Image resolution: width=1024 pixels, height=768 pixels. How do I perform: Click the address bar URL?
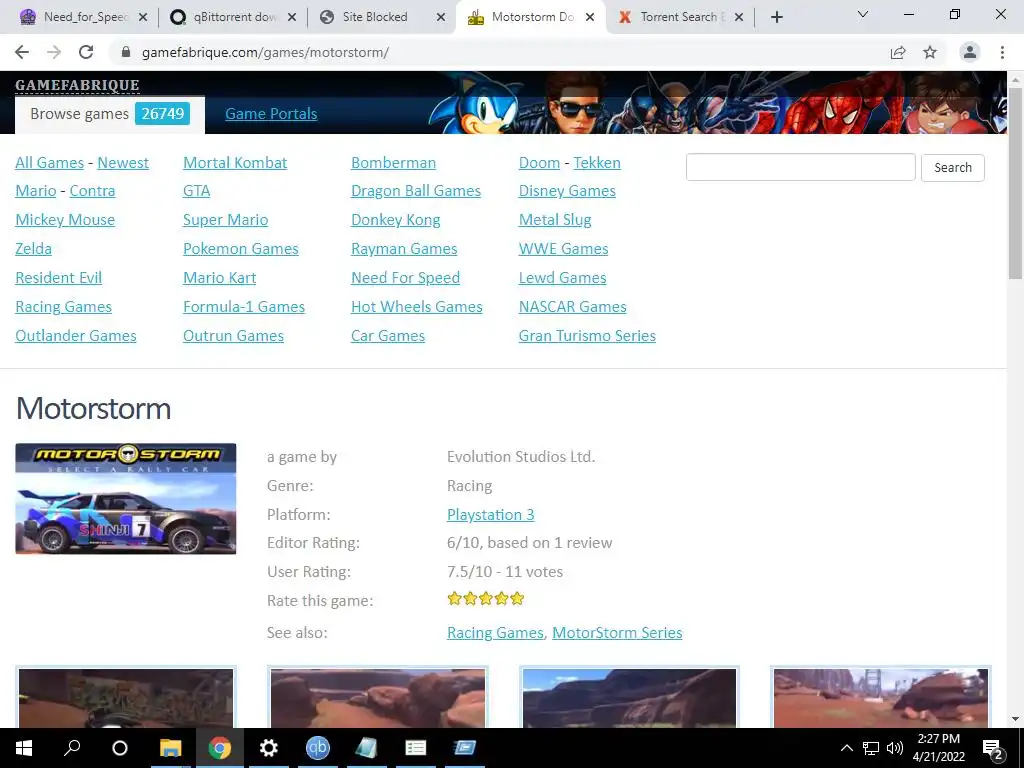click(265, 52)
